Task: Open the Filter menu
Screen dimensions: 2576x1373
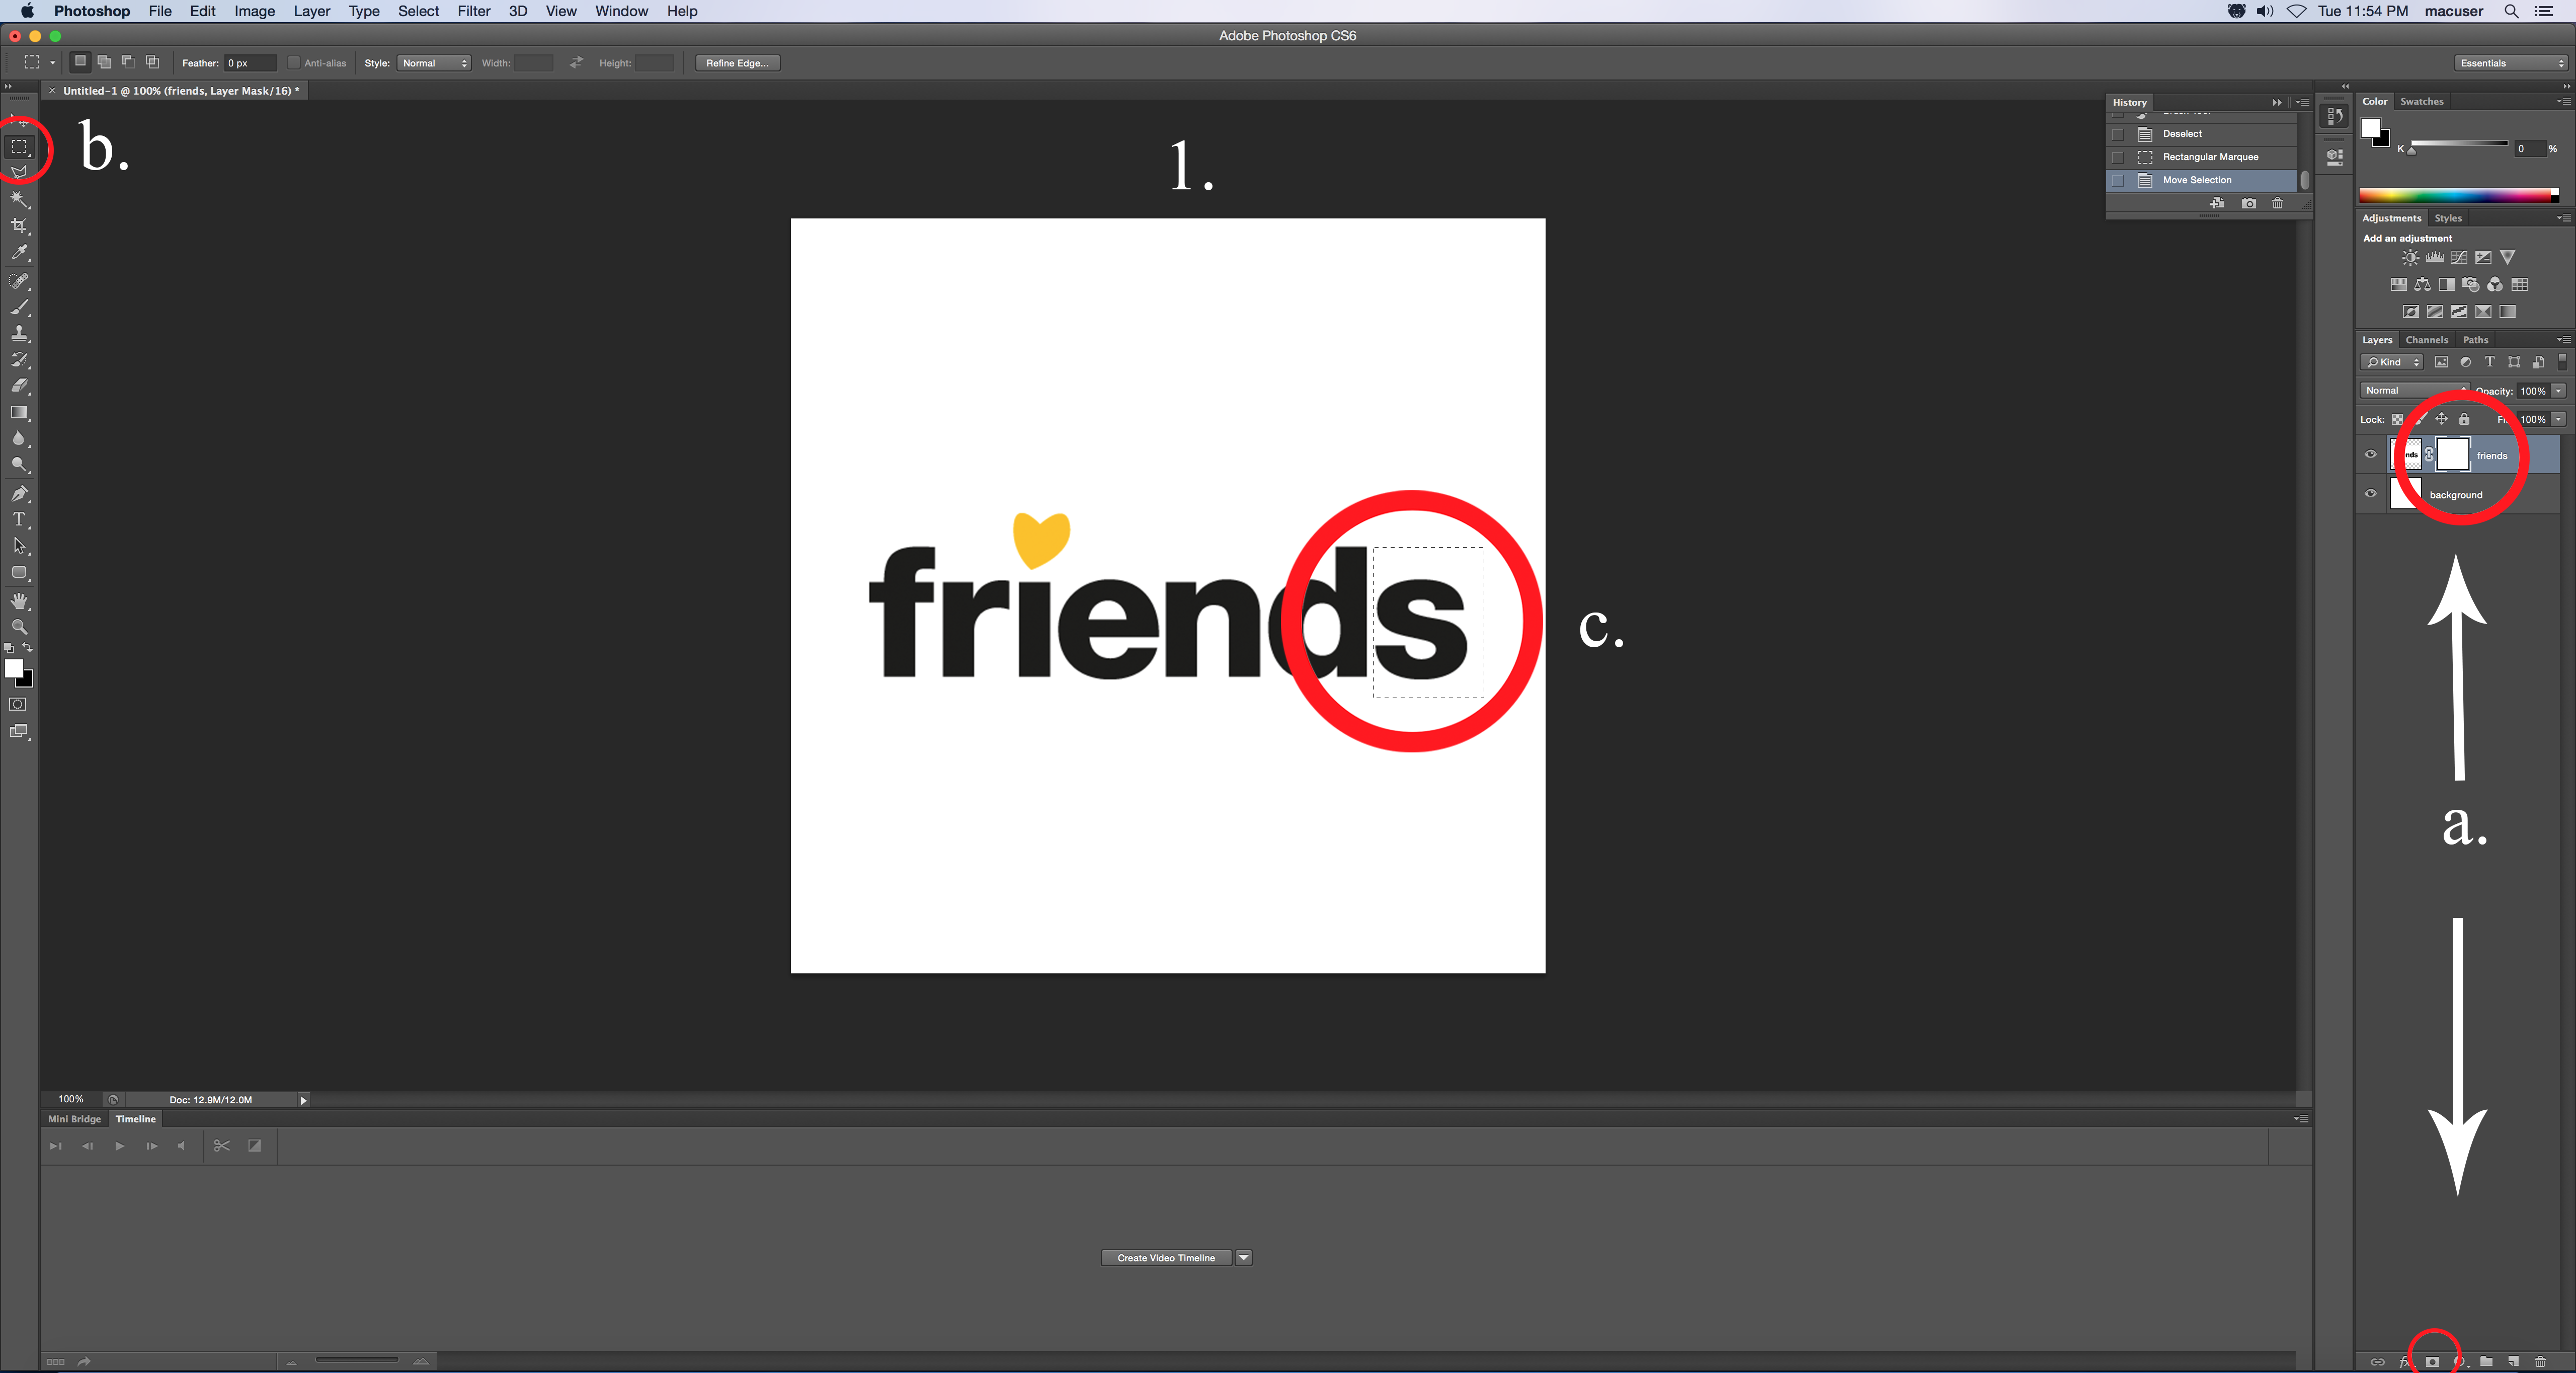Action: click(473, 11)
